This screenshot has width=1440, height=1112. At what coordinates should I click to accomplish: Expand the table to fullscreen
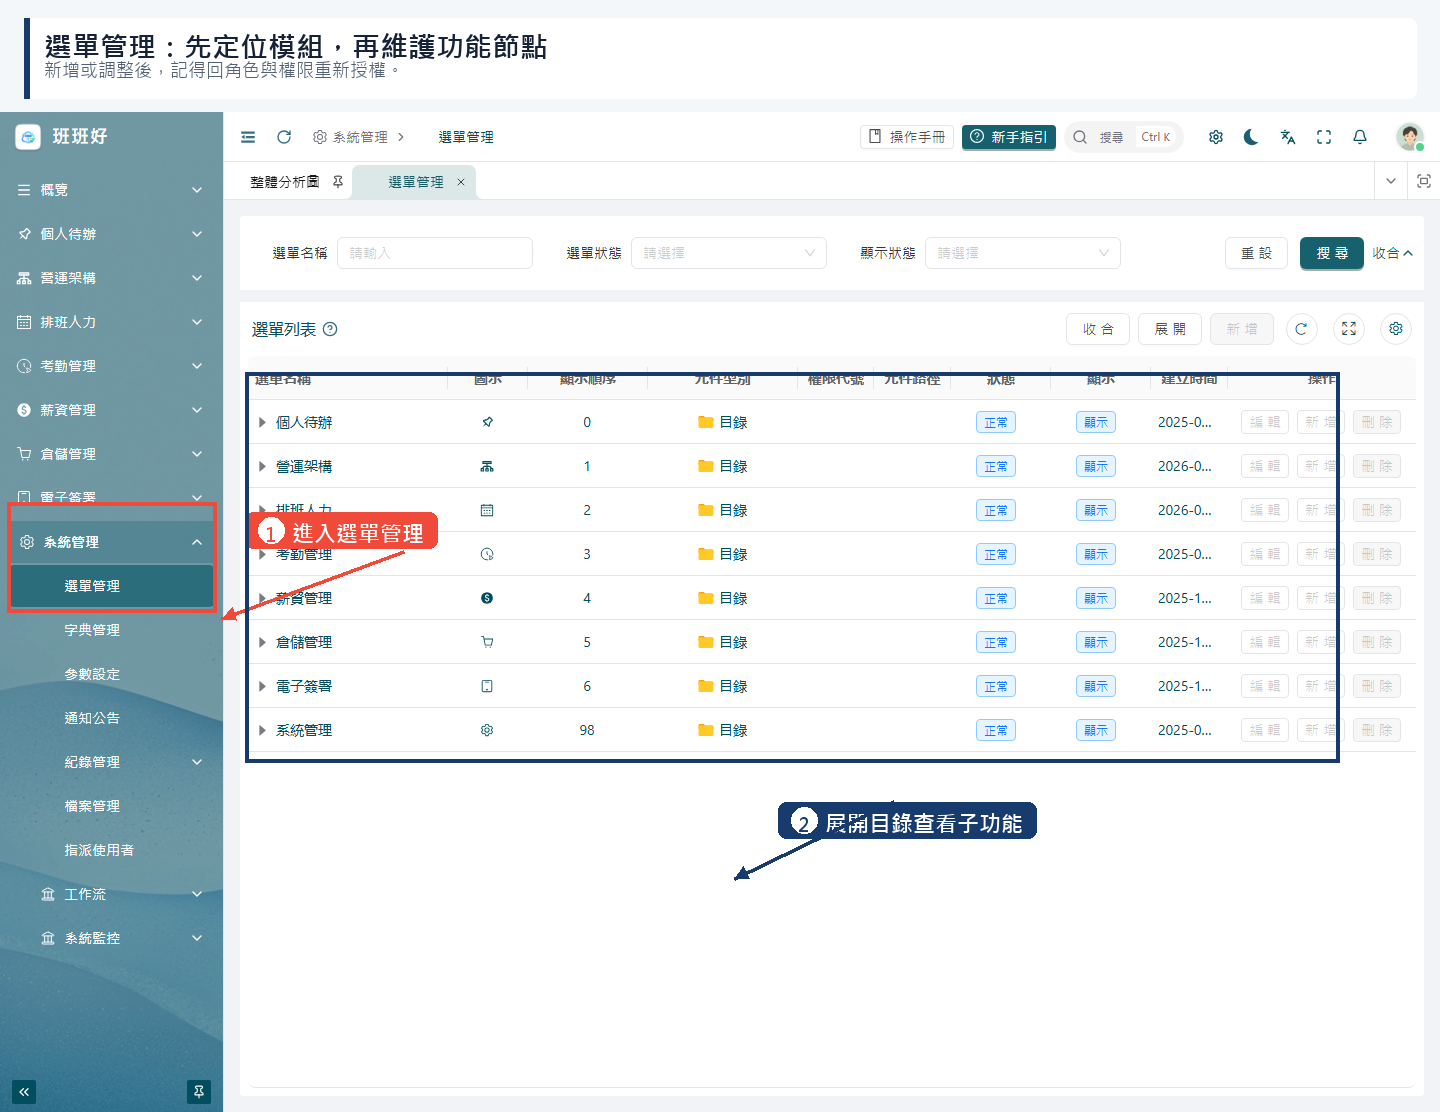click(1349, 329)
